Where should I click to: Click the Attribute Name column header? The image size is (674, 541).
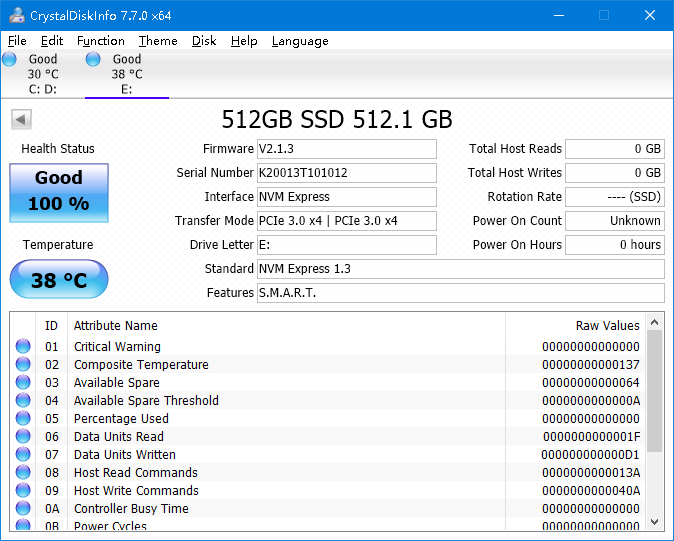click(116, 326)
